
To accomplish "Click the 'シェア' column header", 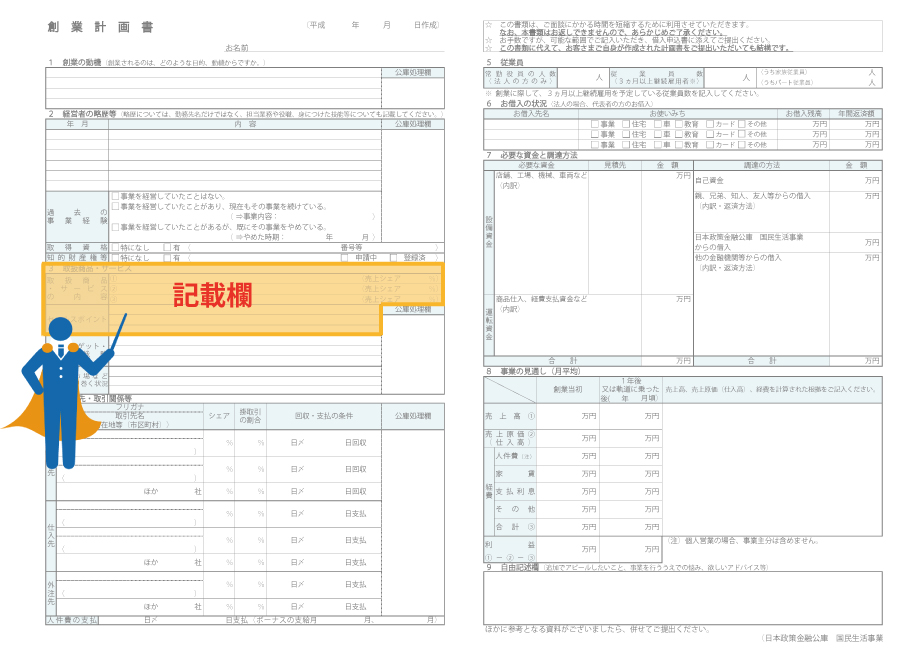I will 219,416.
